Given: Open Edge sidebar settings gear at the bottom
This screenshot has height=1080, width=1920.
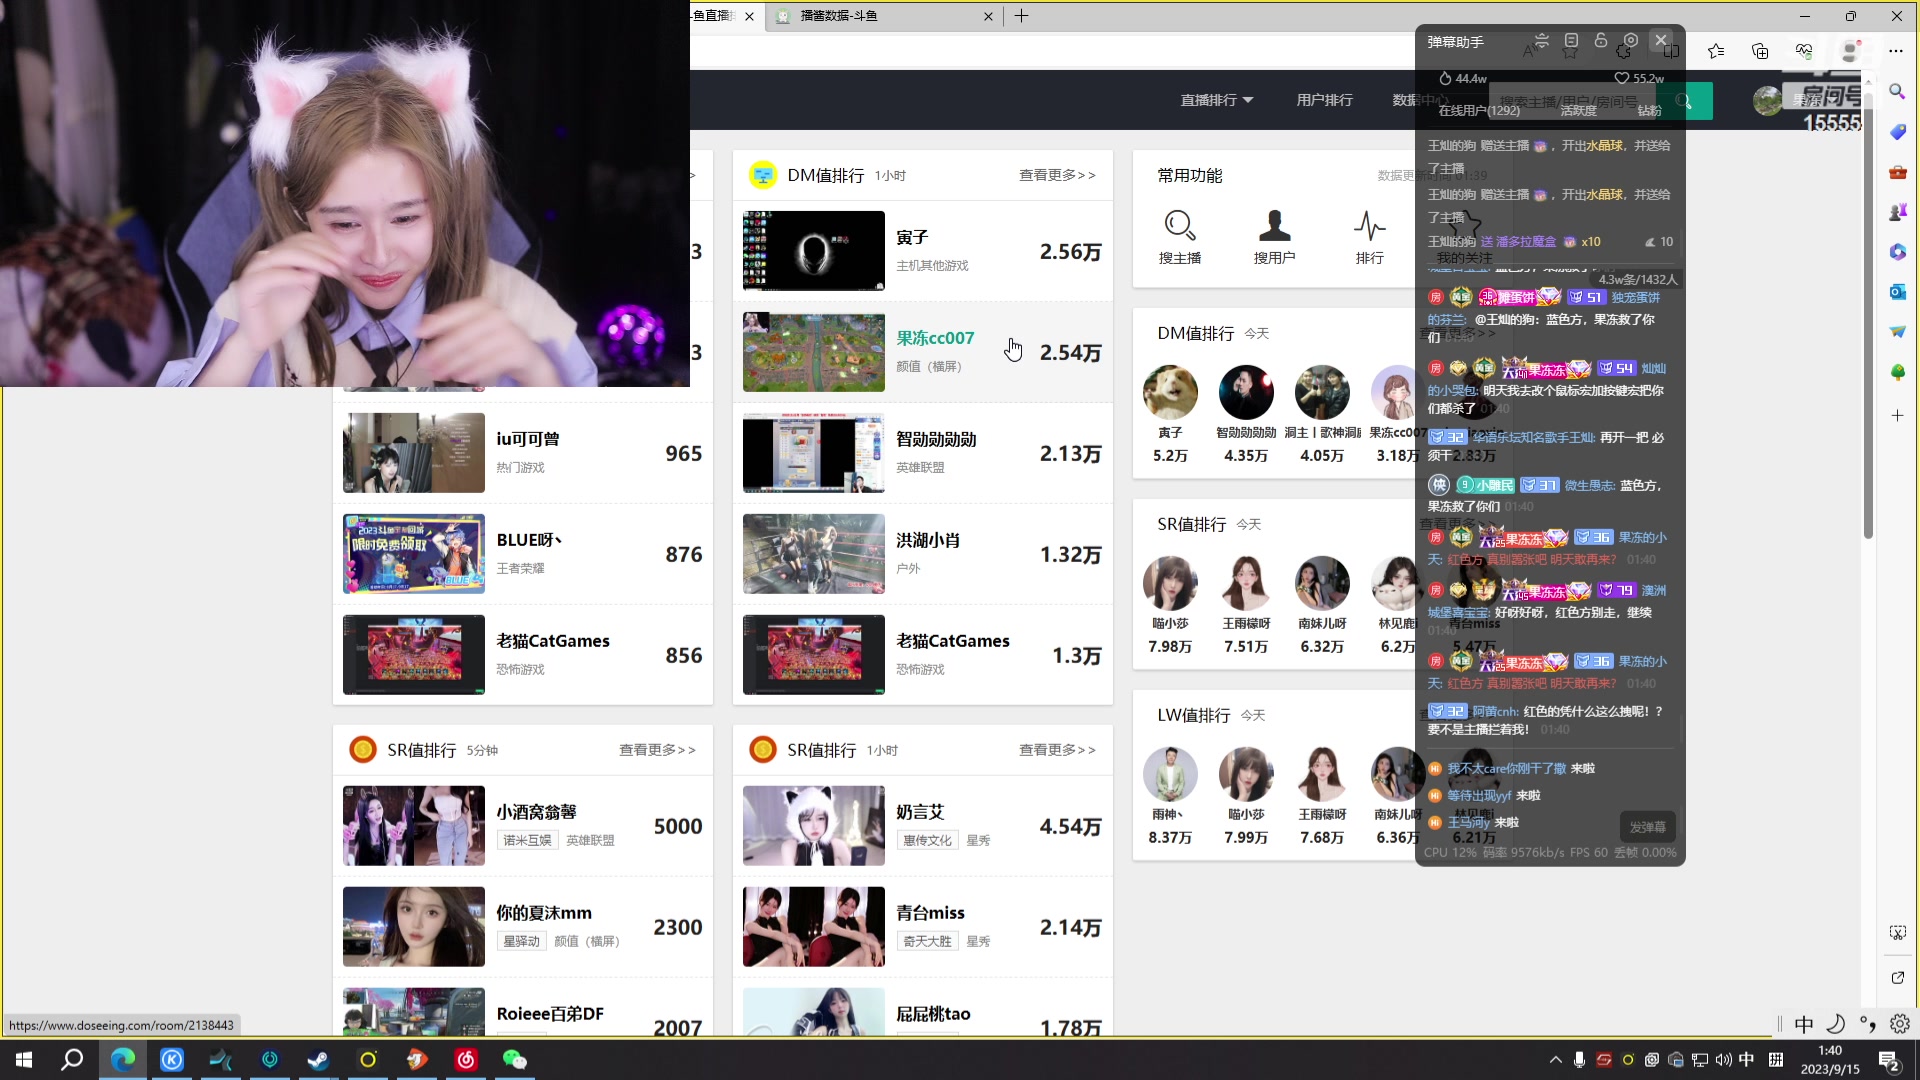Looking at the screenshot, I should 1899,1024.
